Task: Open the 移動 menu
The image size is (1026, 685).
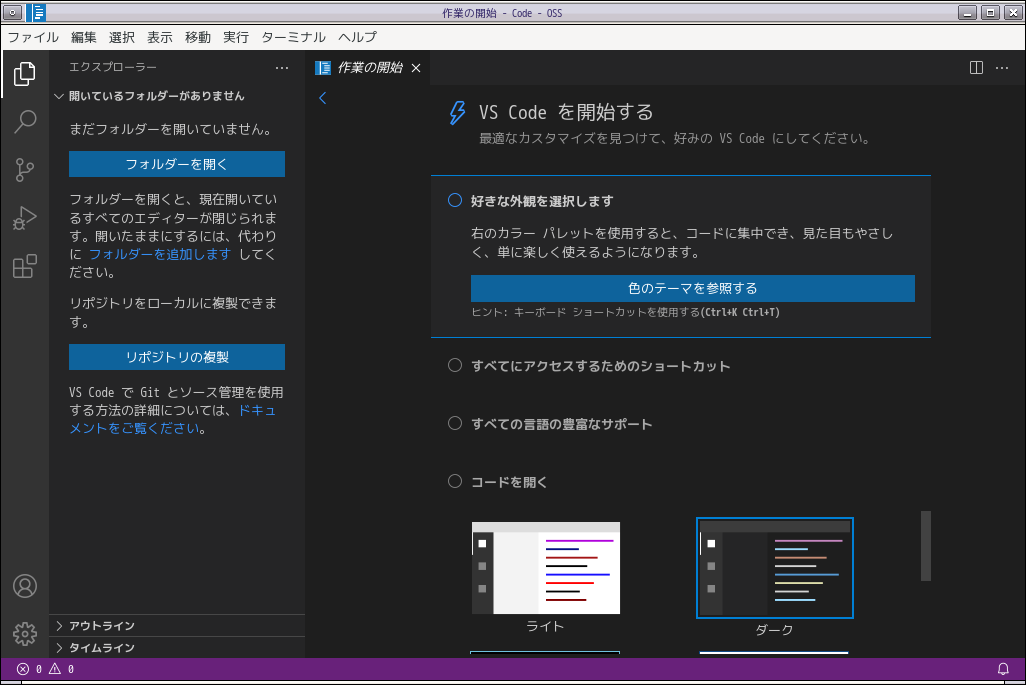Action: (x=198, y=37)
